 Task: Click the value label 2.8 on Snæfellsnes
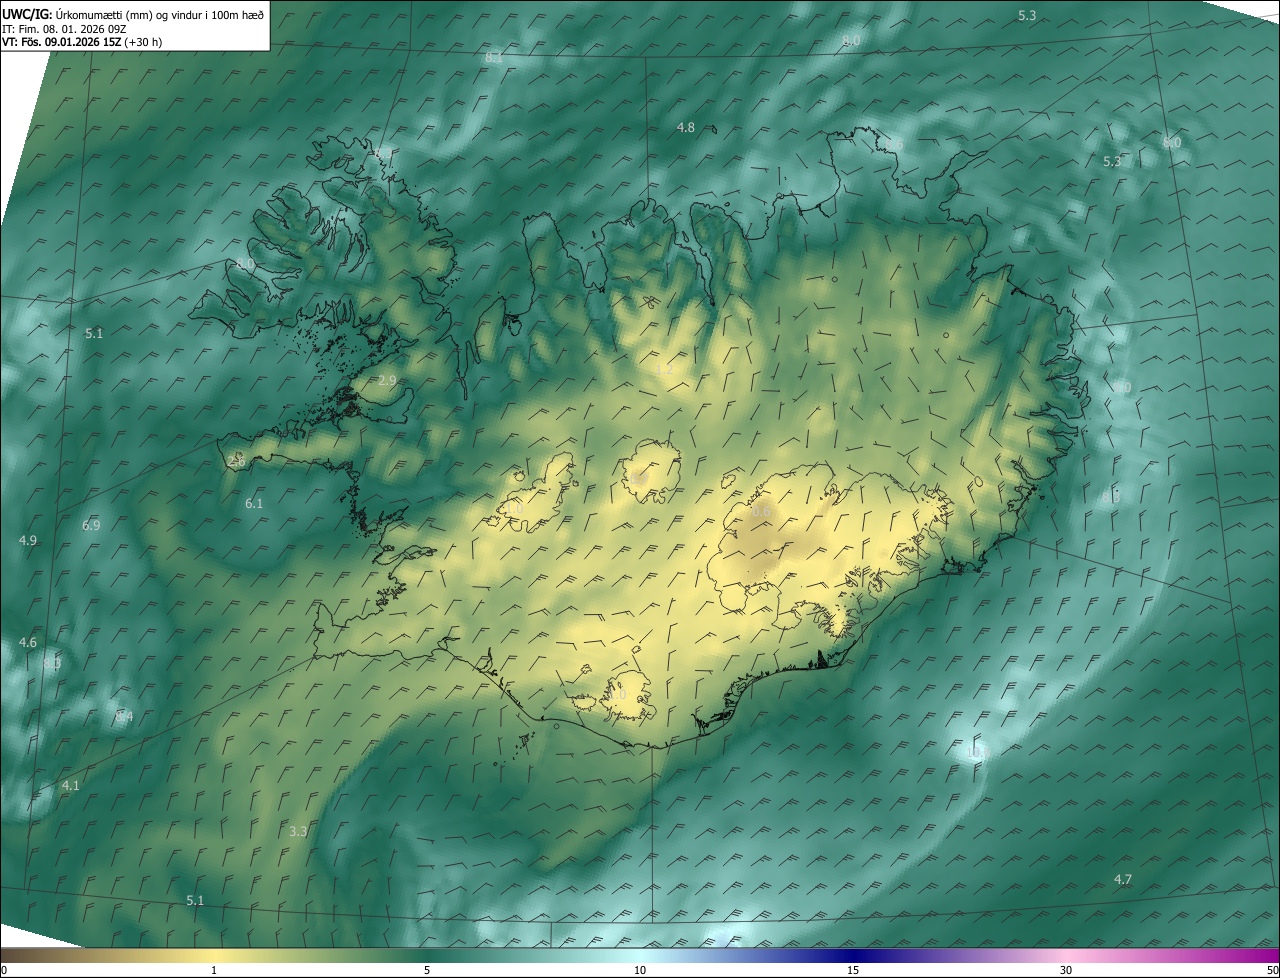click(x=236, y=461)
